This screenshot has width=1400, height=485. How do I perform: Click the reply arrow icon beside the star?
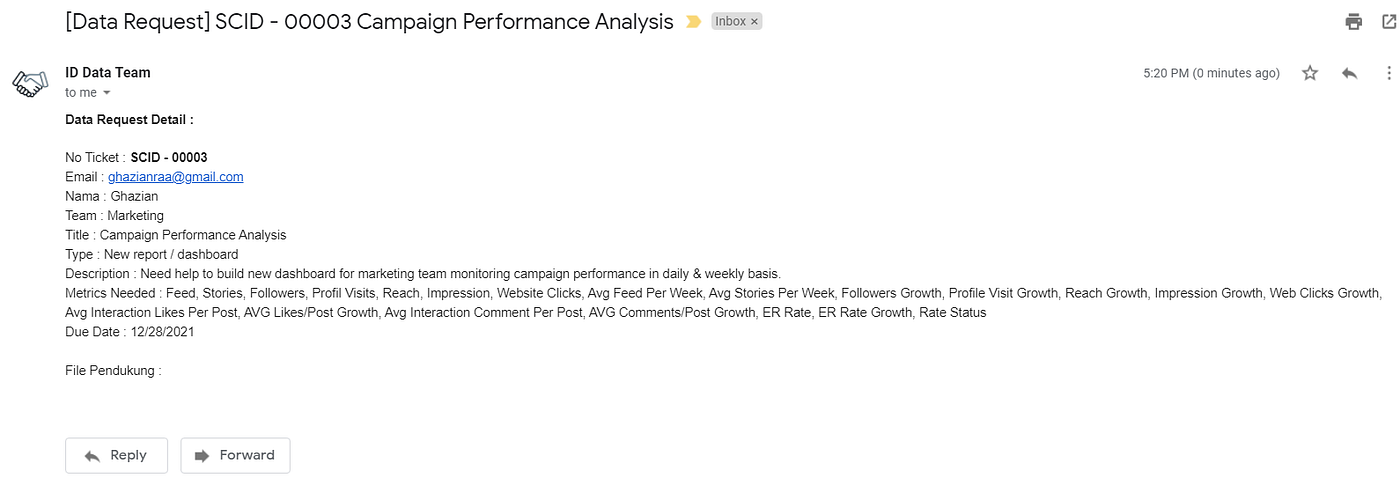point(1350,73)
